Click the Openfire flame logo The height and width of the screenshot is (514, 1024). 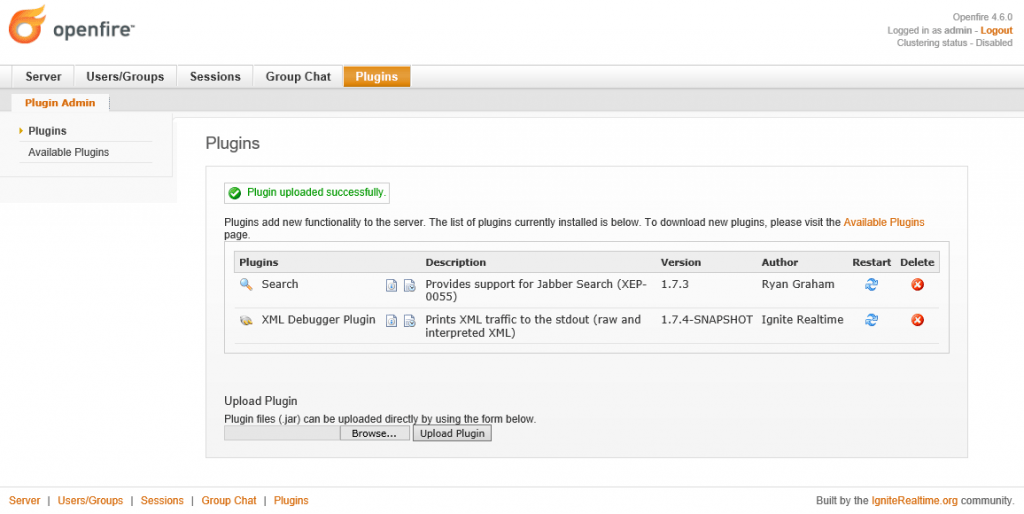point(27,24)
